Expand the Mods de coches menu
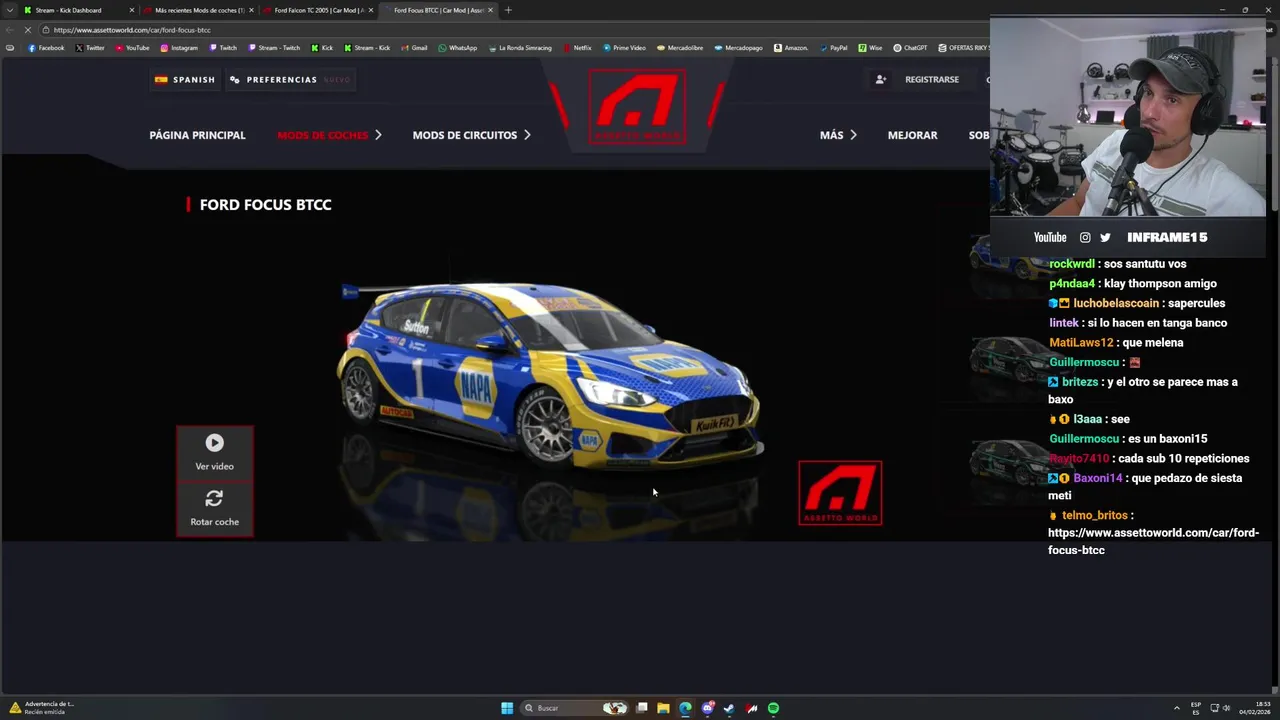The height and width of the screenshot is (720, 1280). (329, 135)
